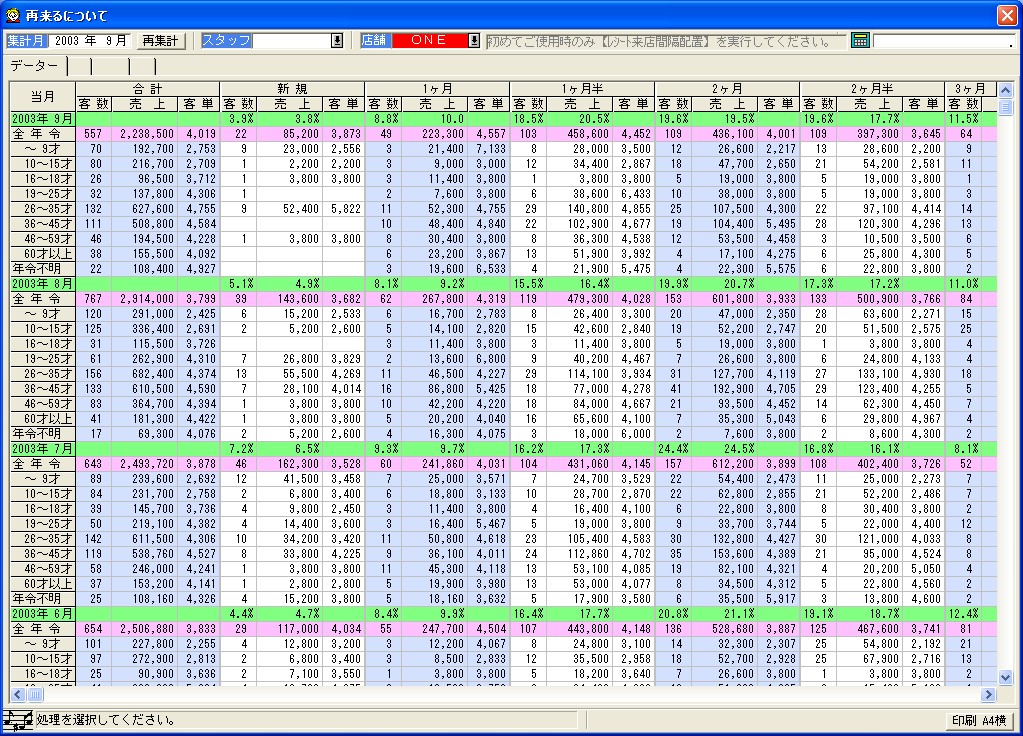The height and width of the screenshot is (736, 1023).
Task: Click sales cell 508,800 in 36~45才 row
Action: point(145,224)
